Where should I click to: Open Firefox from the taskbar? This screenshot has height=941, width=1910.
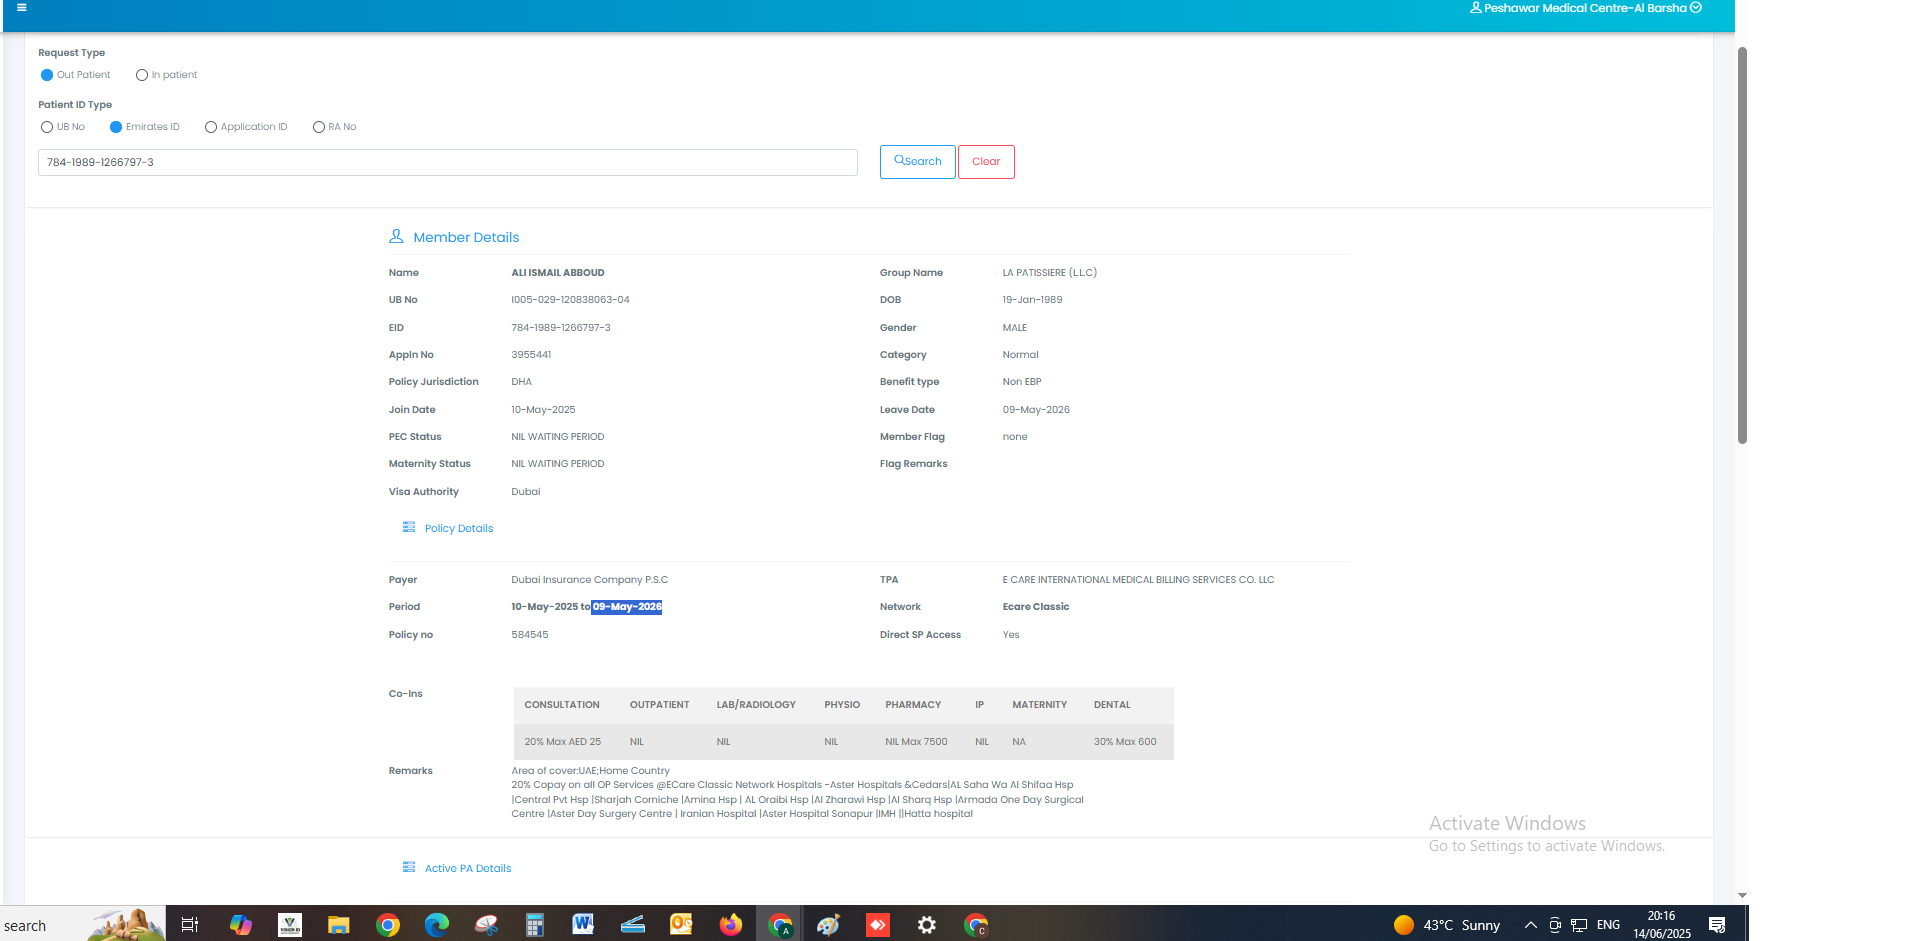(x=731, y=925)
